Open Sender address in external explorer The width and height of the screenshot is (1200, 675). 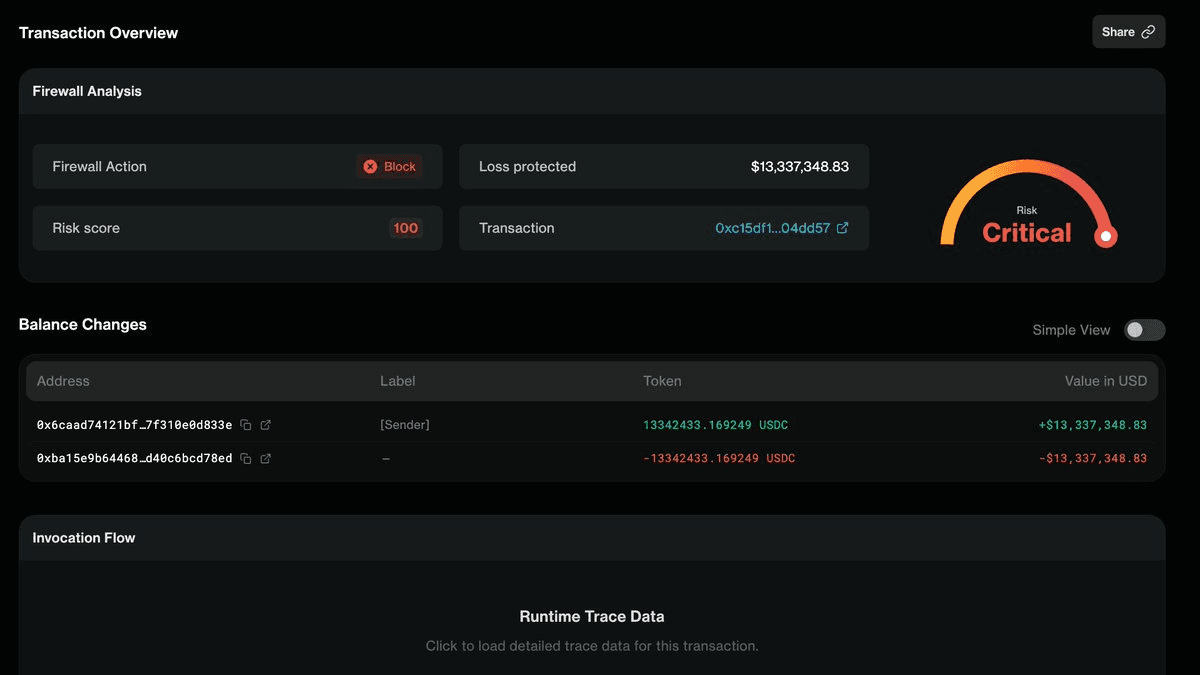266,425
